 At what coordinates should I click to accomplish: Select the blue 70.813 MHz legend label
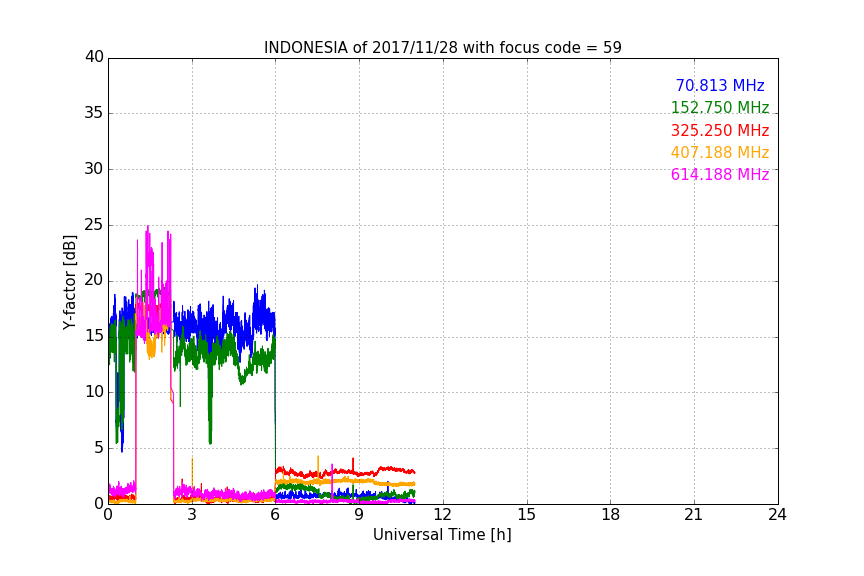click(x=720, y=85)
